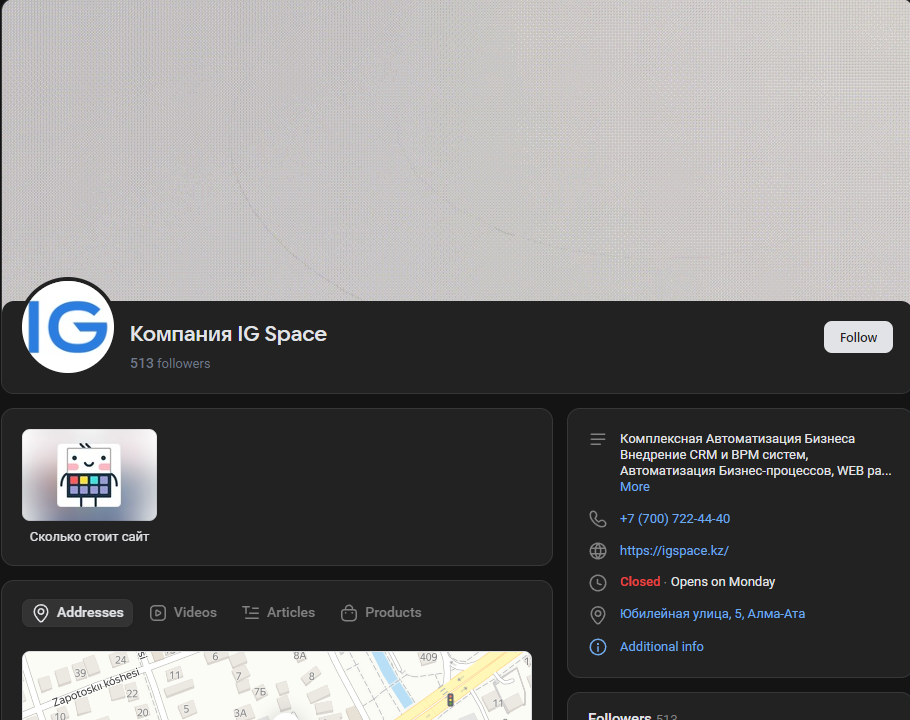Select the Addresses tab
The image size is (910, 720).
(x=78, y=613)
